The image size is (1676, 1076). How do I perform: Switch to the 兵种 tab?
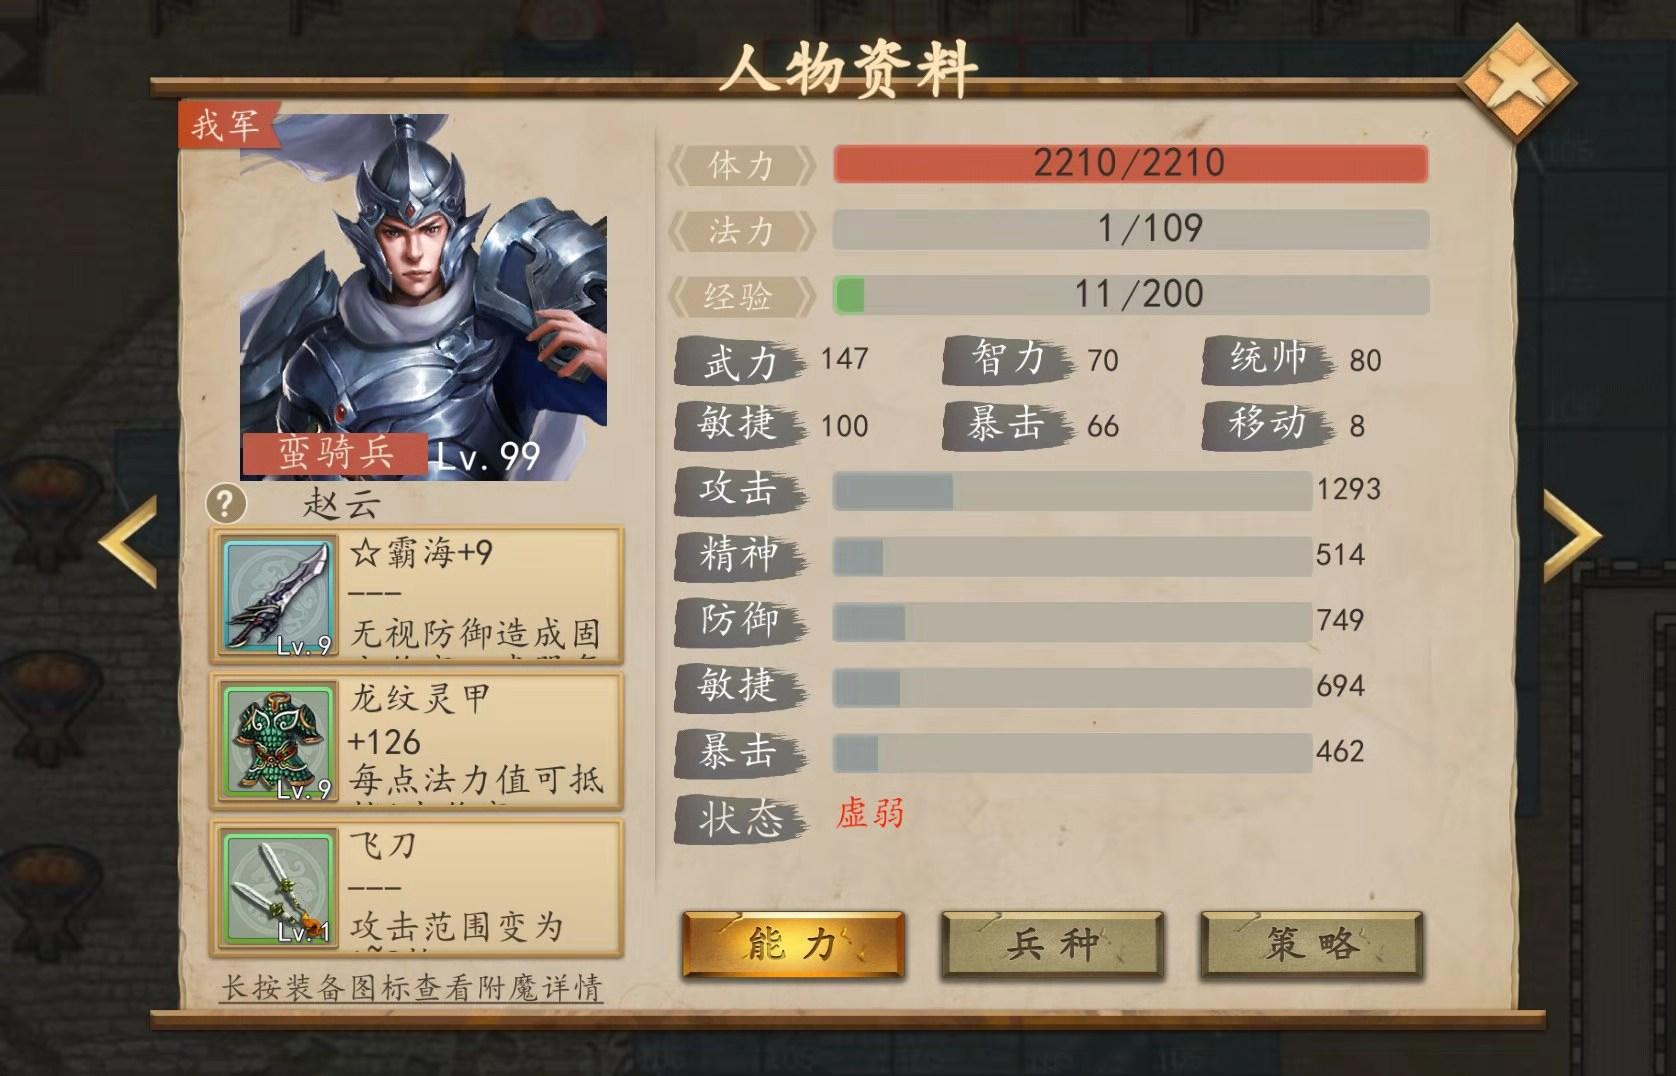click(x=1052, y=944)
